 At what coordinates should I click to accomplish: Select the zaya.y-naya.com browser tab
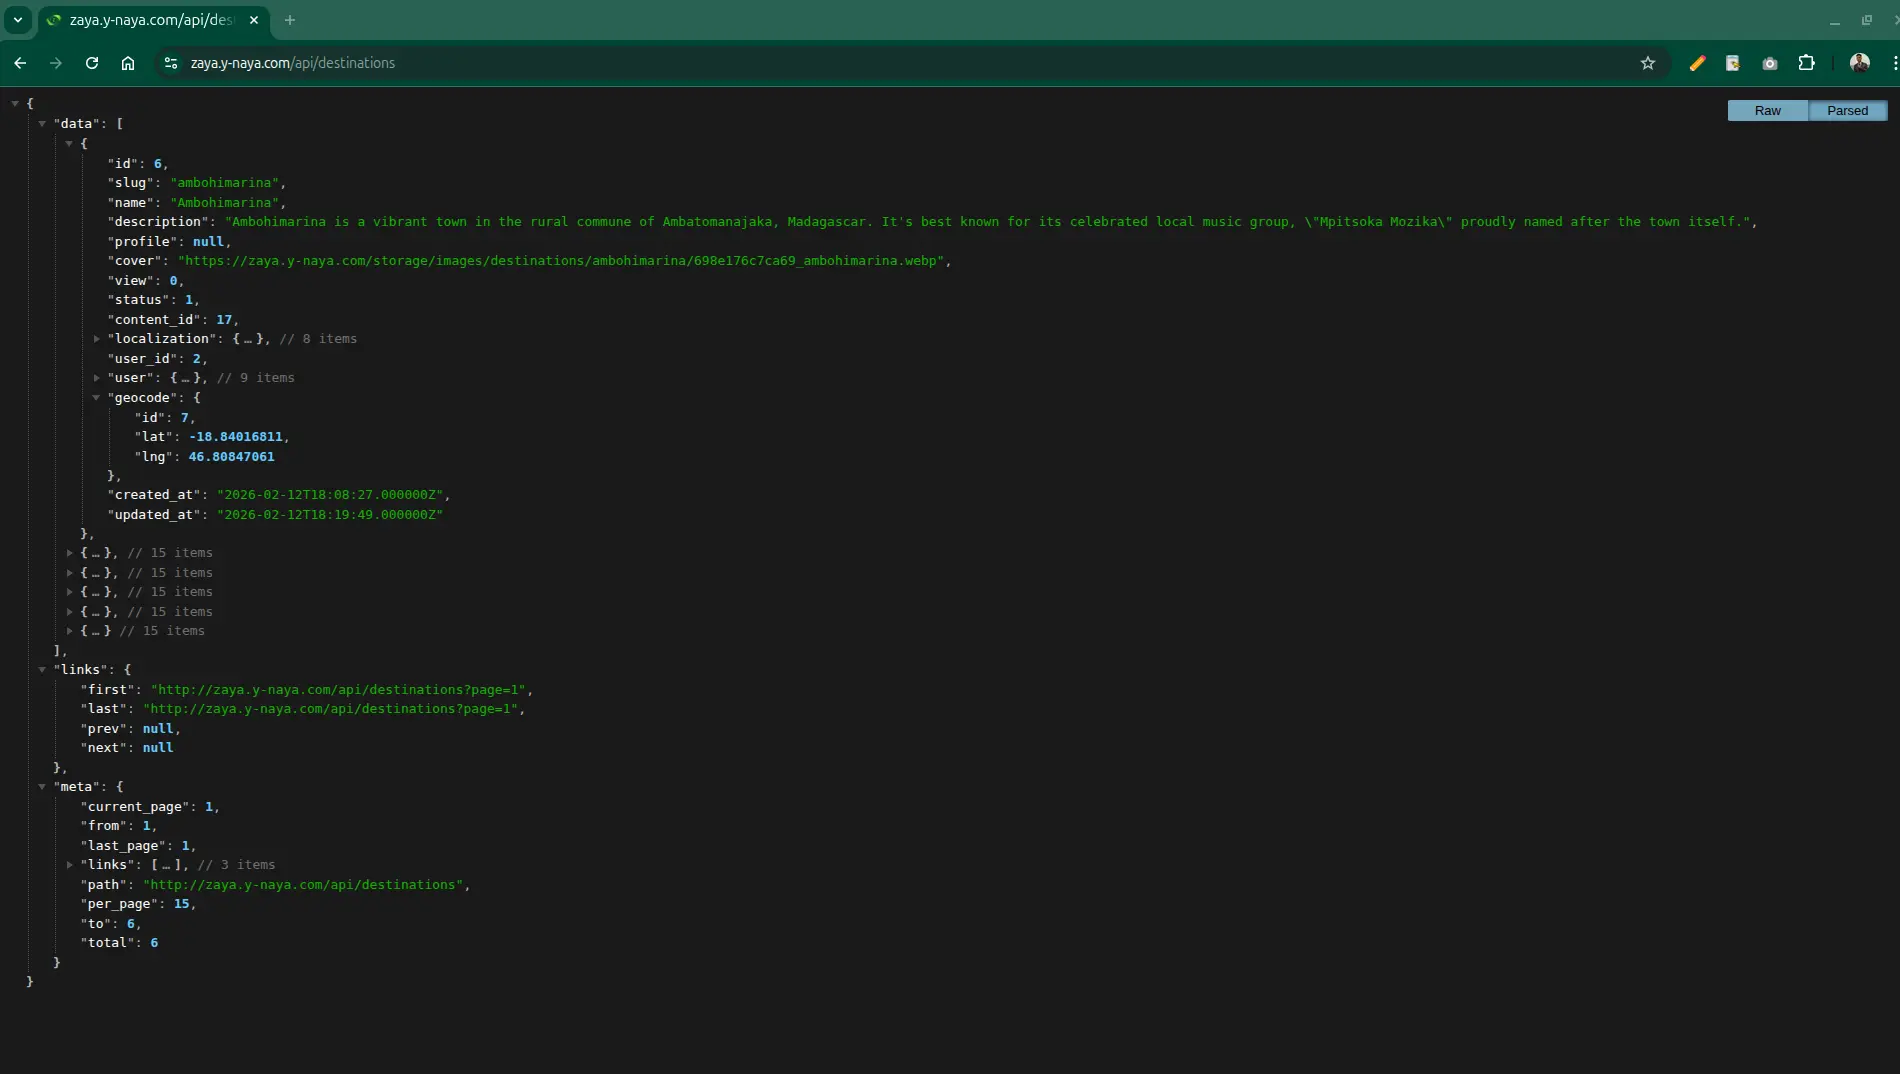pyautogui.click(x=150, y=20)
